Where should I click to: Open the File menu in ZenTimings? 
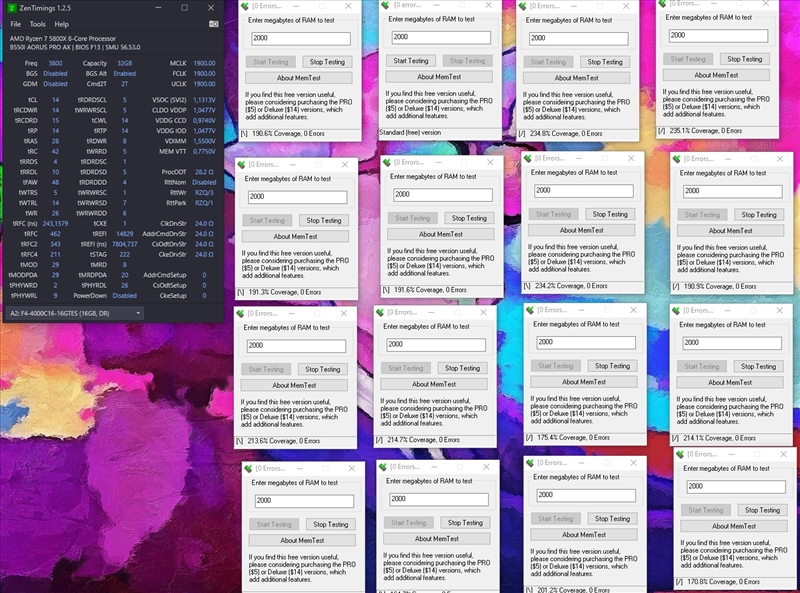(15, 23)
